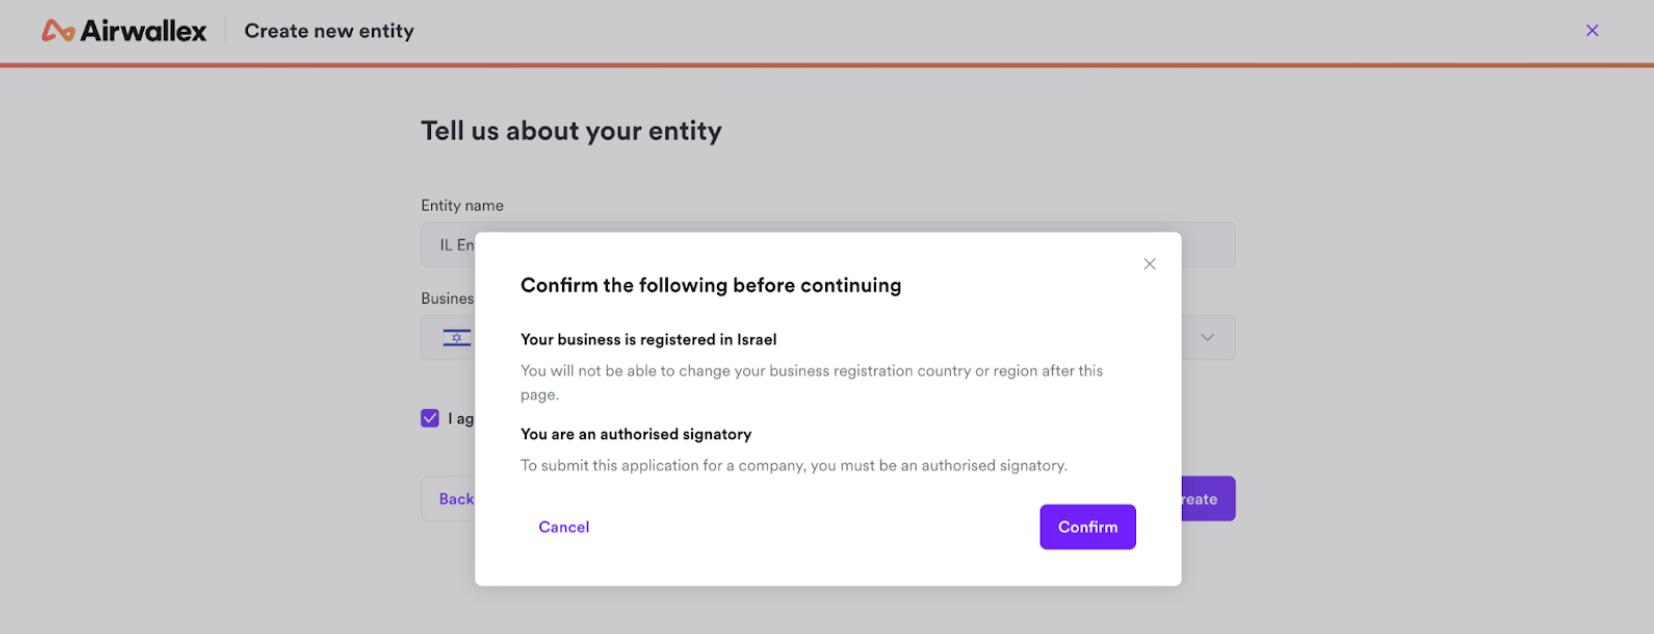Viewport: 1654px width, 634px height.
Task: Click the close icon inside the confirmation modal
Action: pyautogui.click(x=1148, y=263)
